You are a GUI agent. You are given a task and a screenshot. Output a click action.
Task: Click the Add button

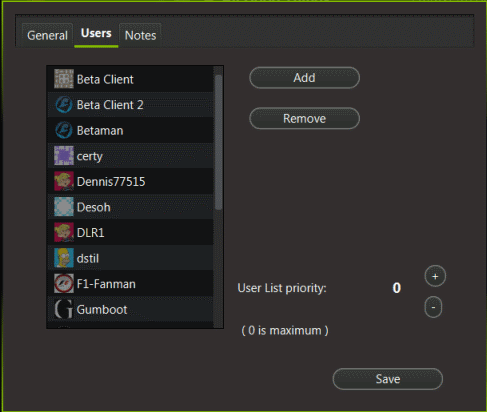click(304, 78)
